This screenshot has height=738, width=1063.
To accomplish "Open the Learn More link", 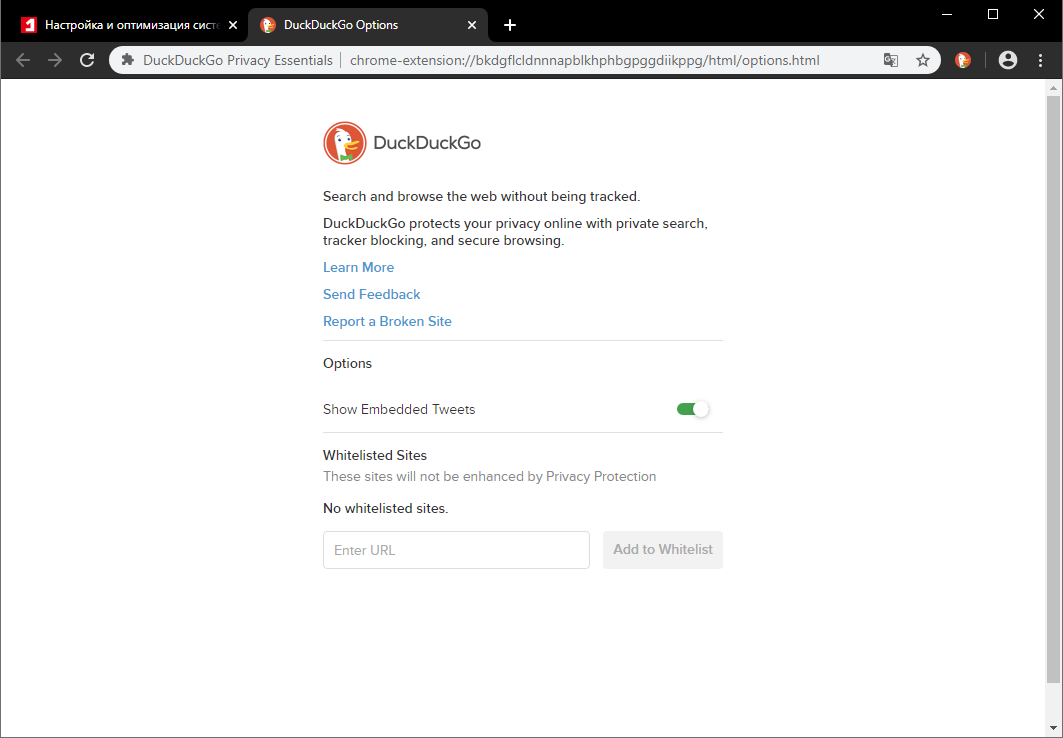I will (358, 268).
